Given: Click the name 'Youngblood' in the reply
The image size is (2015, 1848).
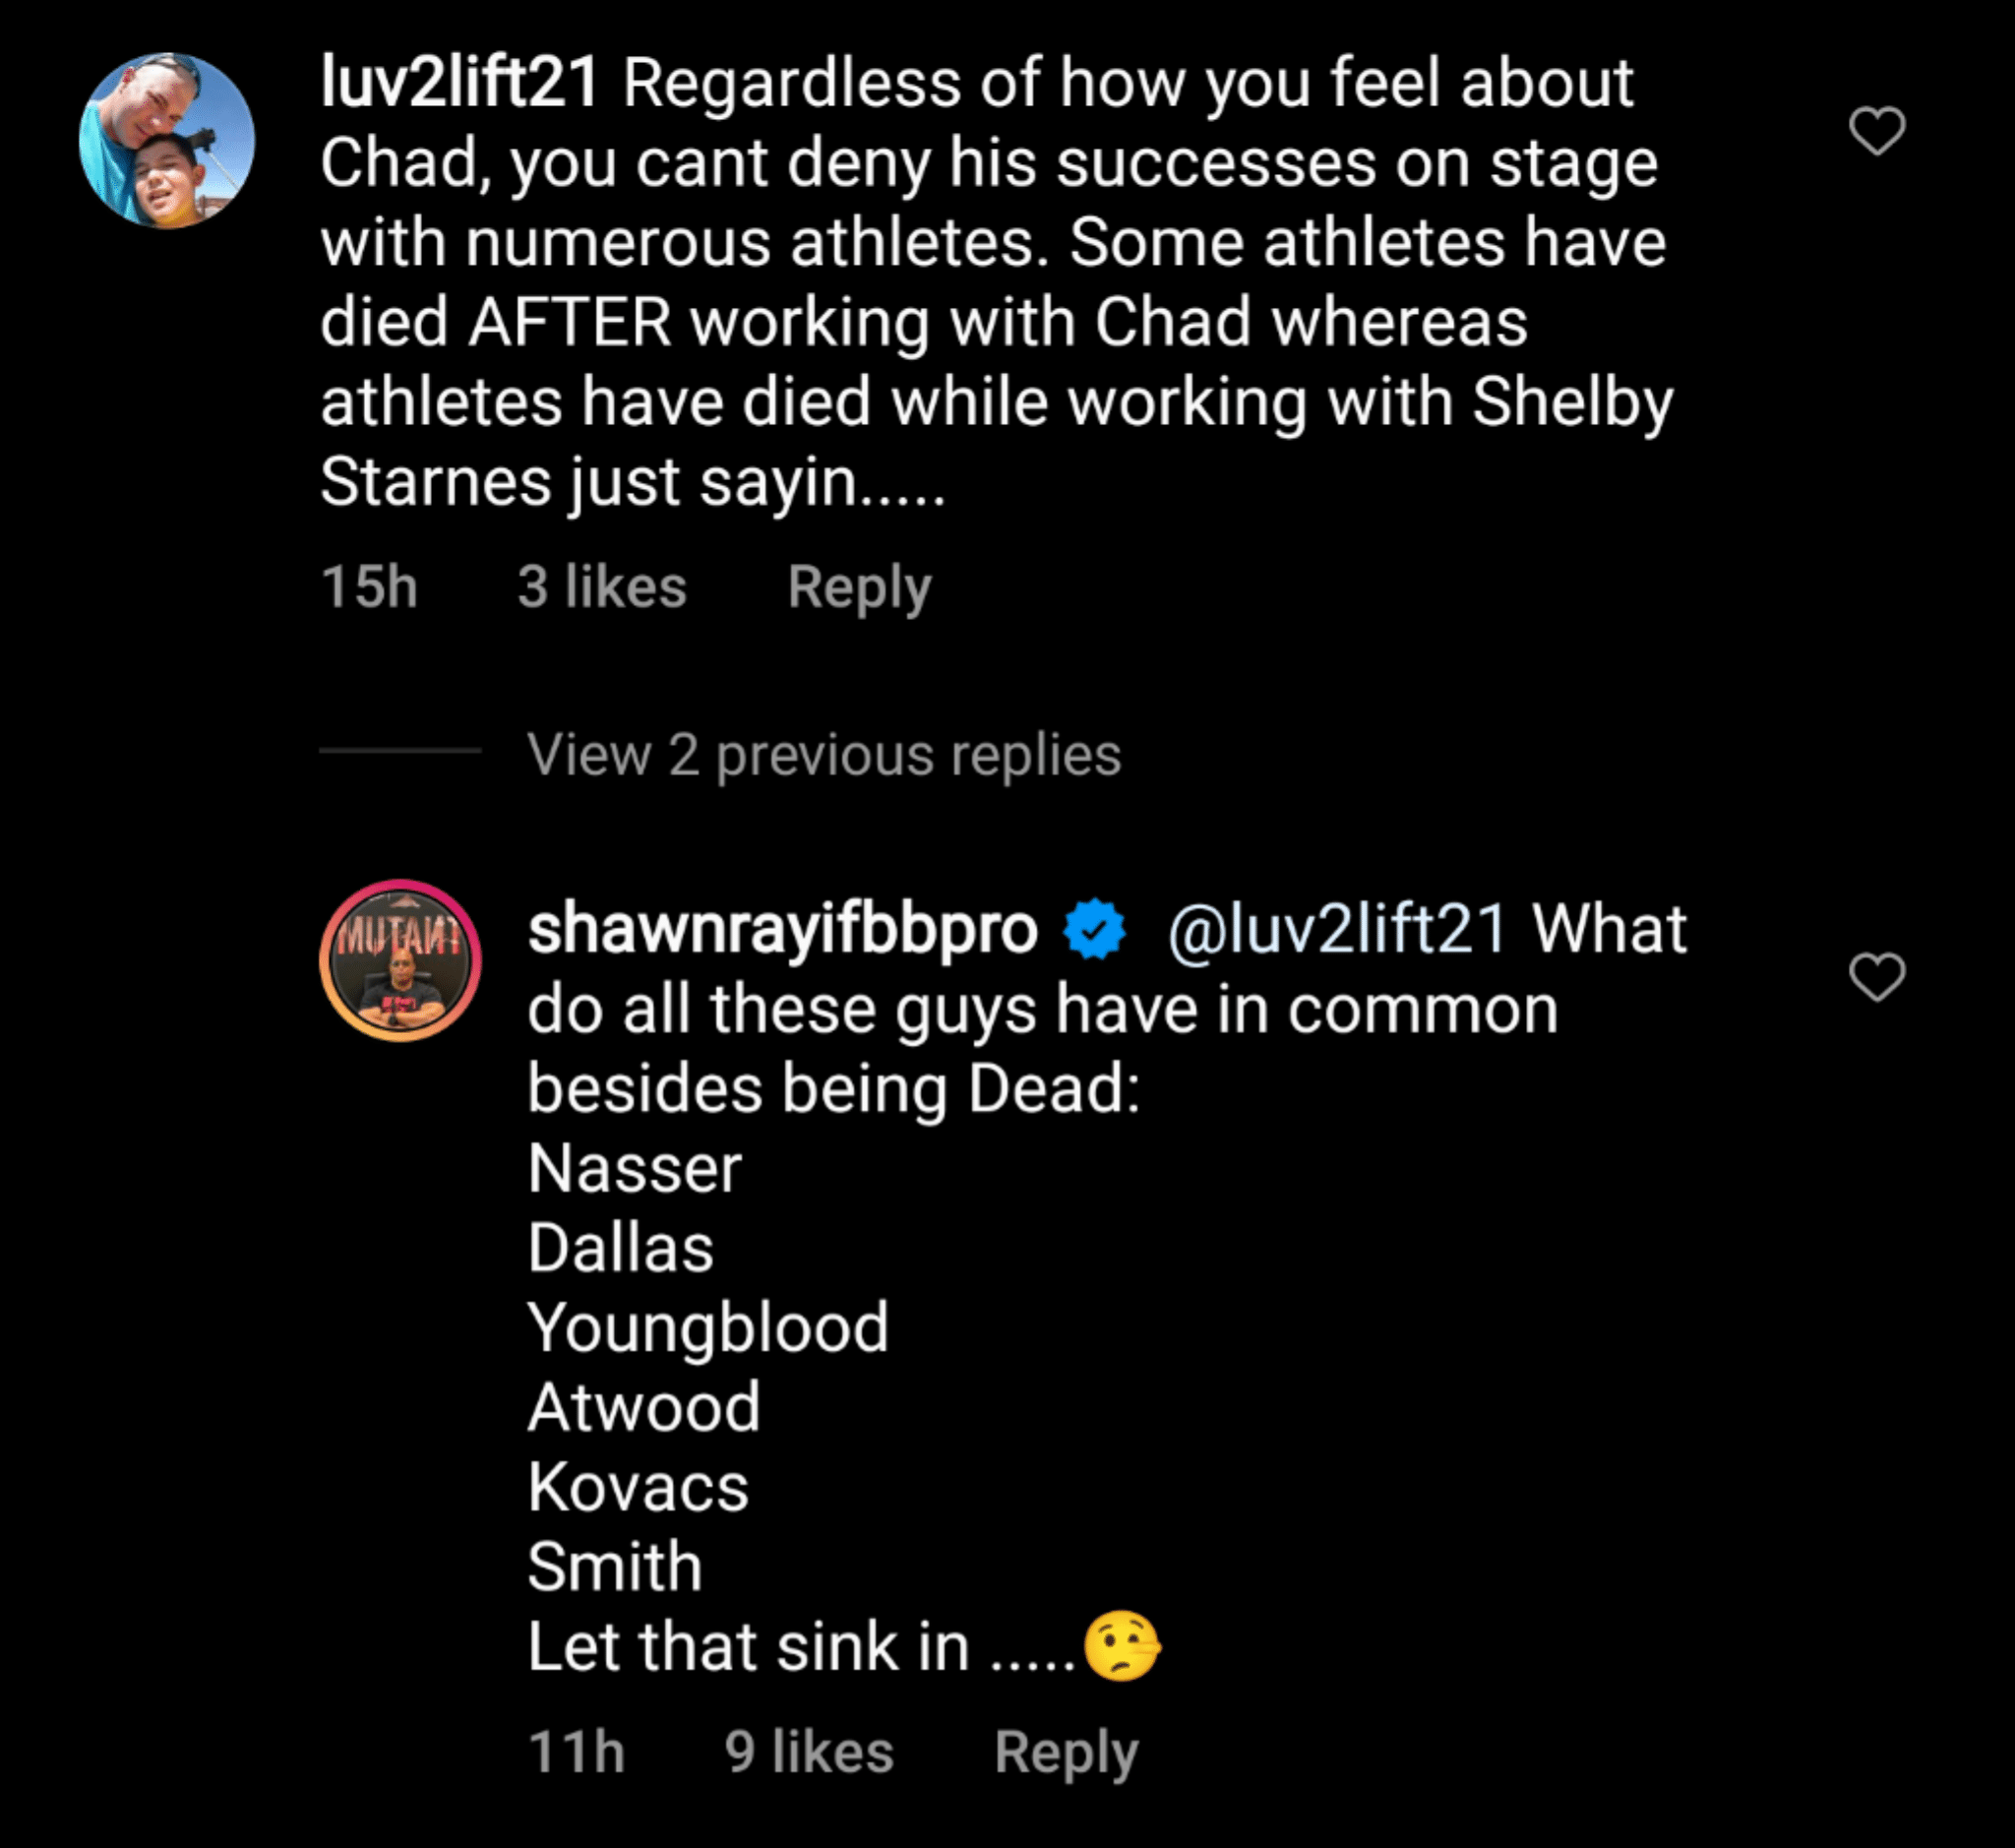Looking at the screenshot, I should (708, 1328).
